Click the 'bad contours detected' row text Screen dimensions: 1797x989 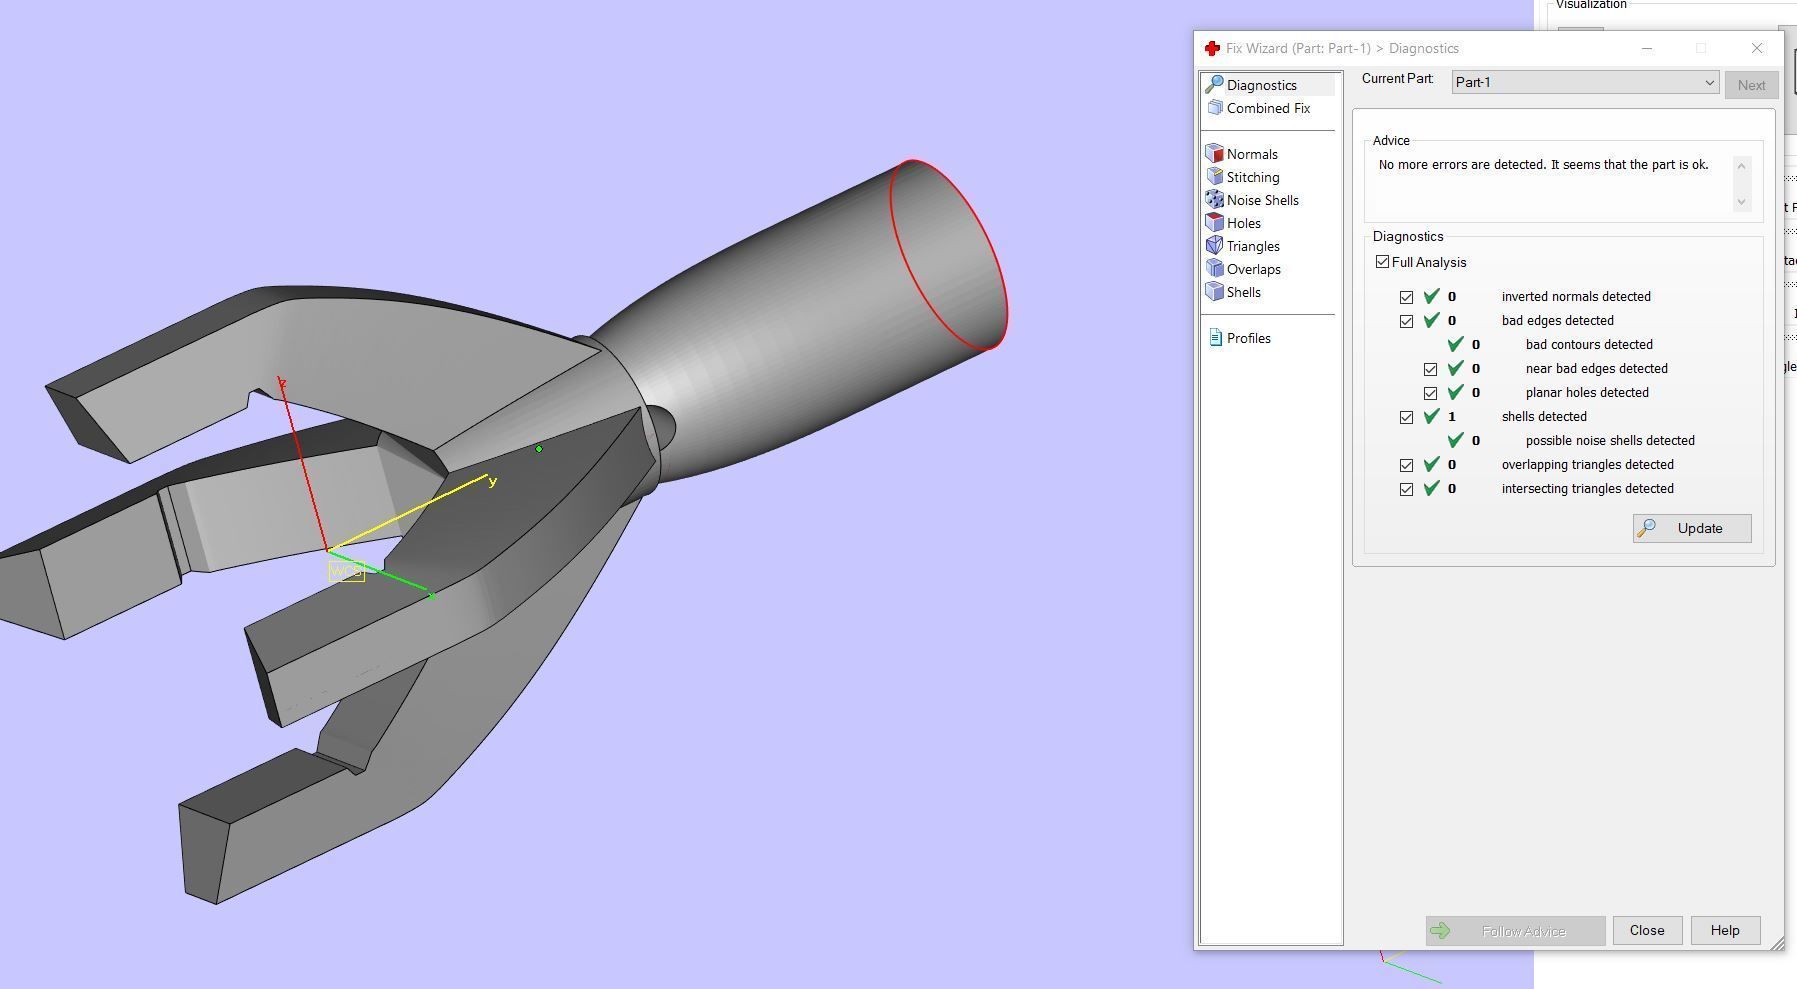(x=1589, y=344)
